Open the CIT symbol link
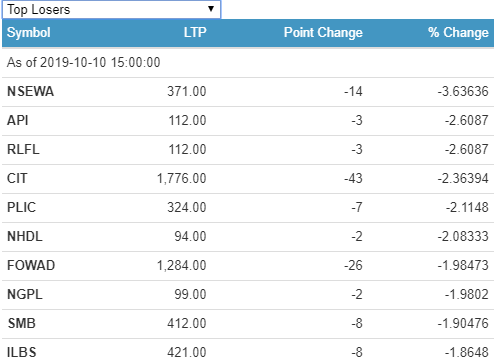The height and width of the screenshot is (364, 497). [17, 178]
